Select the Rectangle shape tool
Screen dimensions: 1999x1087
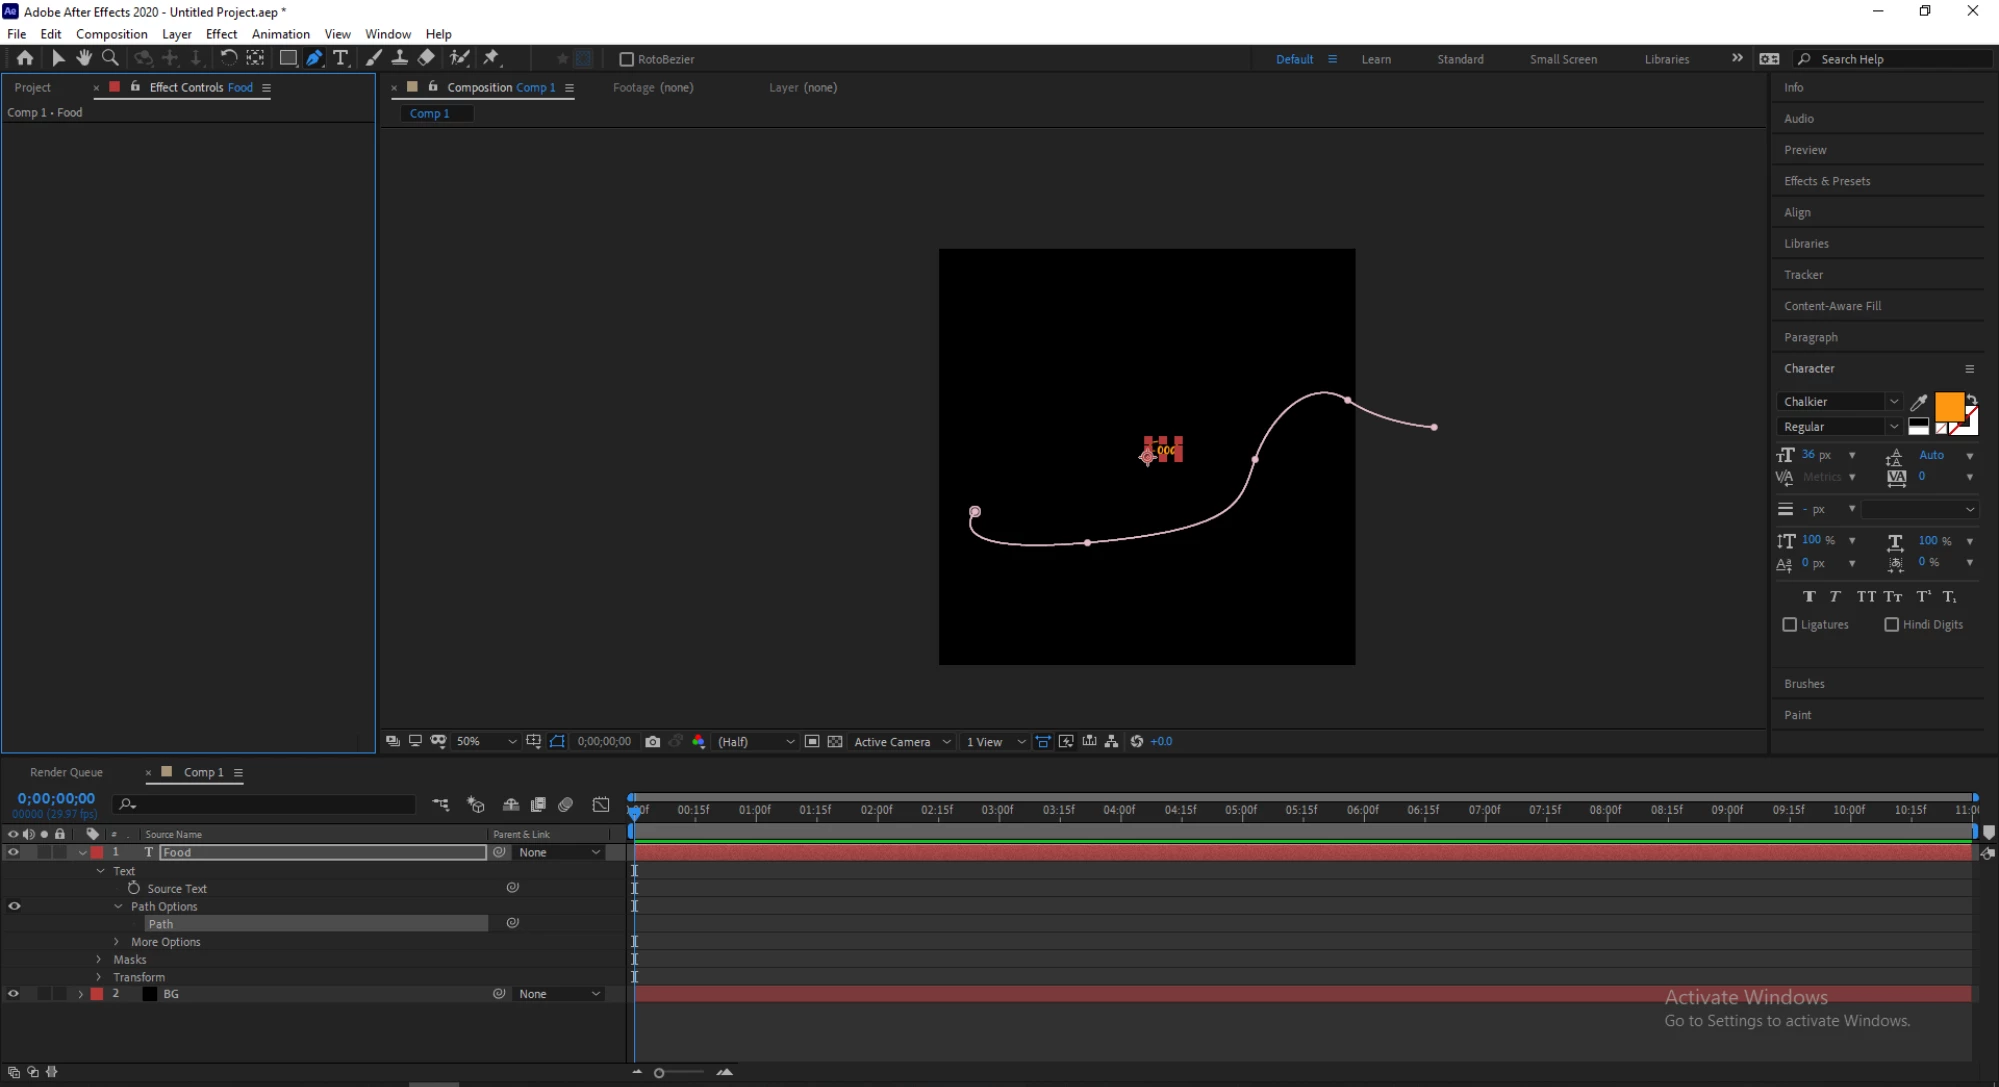click(288, 58)
